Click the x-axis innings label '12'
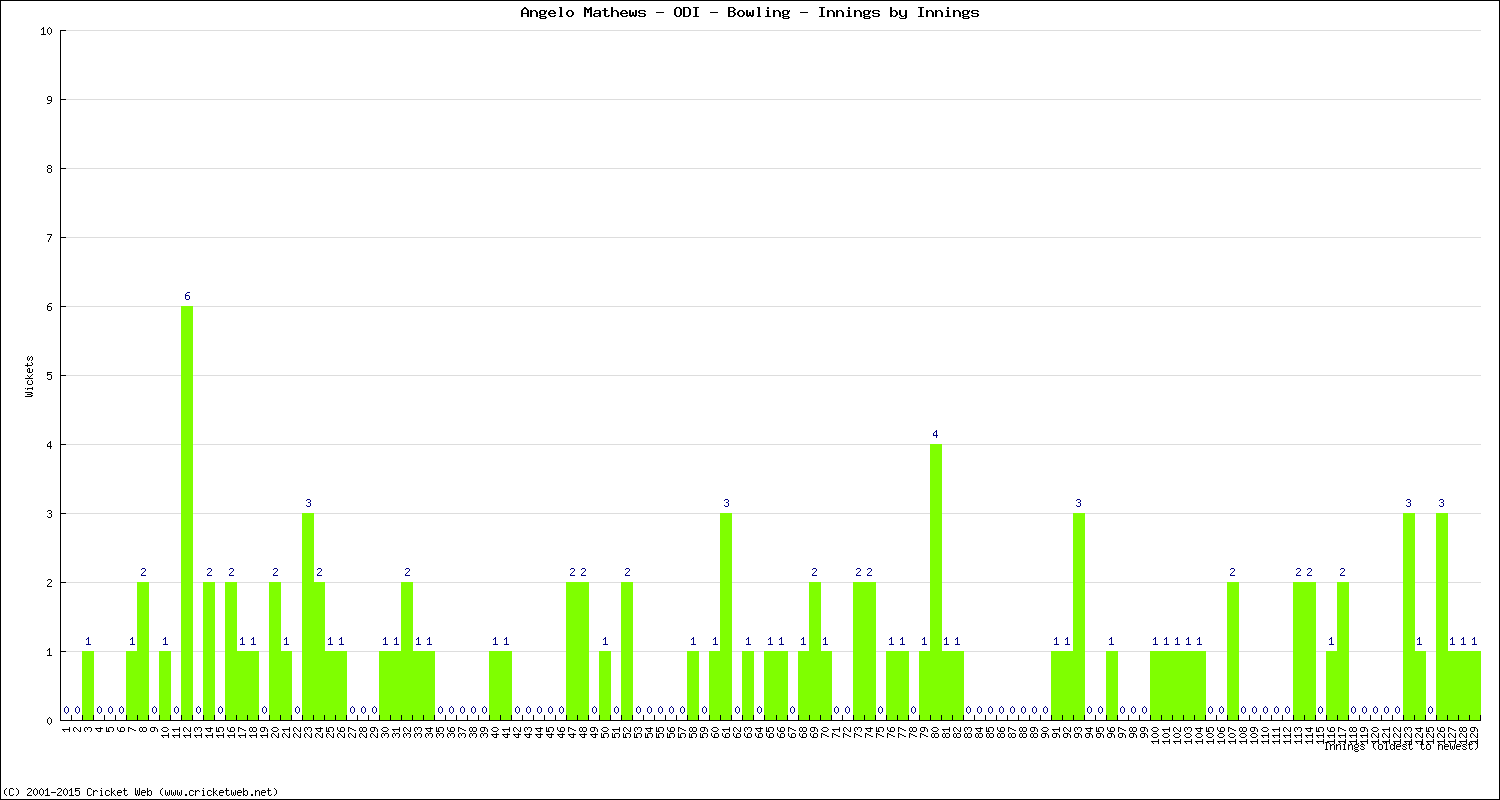Screen dimensions: 1500x800 187,732
